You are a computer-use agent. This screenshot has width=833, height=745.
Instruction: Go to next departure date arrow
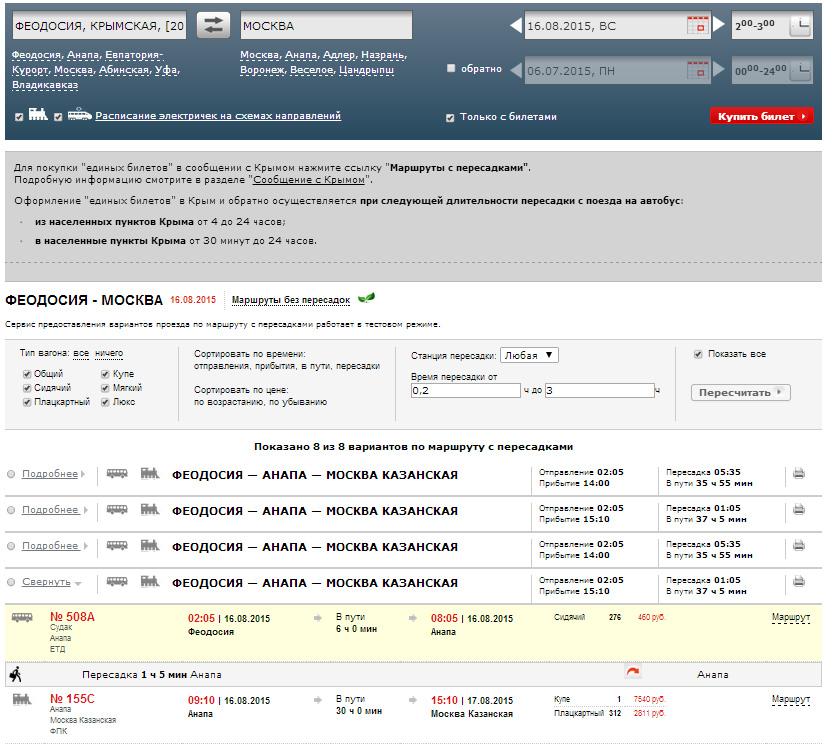tap(718, 26)
